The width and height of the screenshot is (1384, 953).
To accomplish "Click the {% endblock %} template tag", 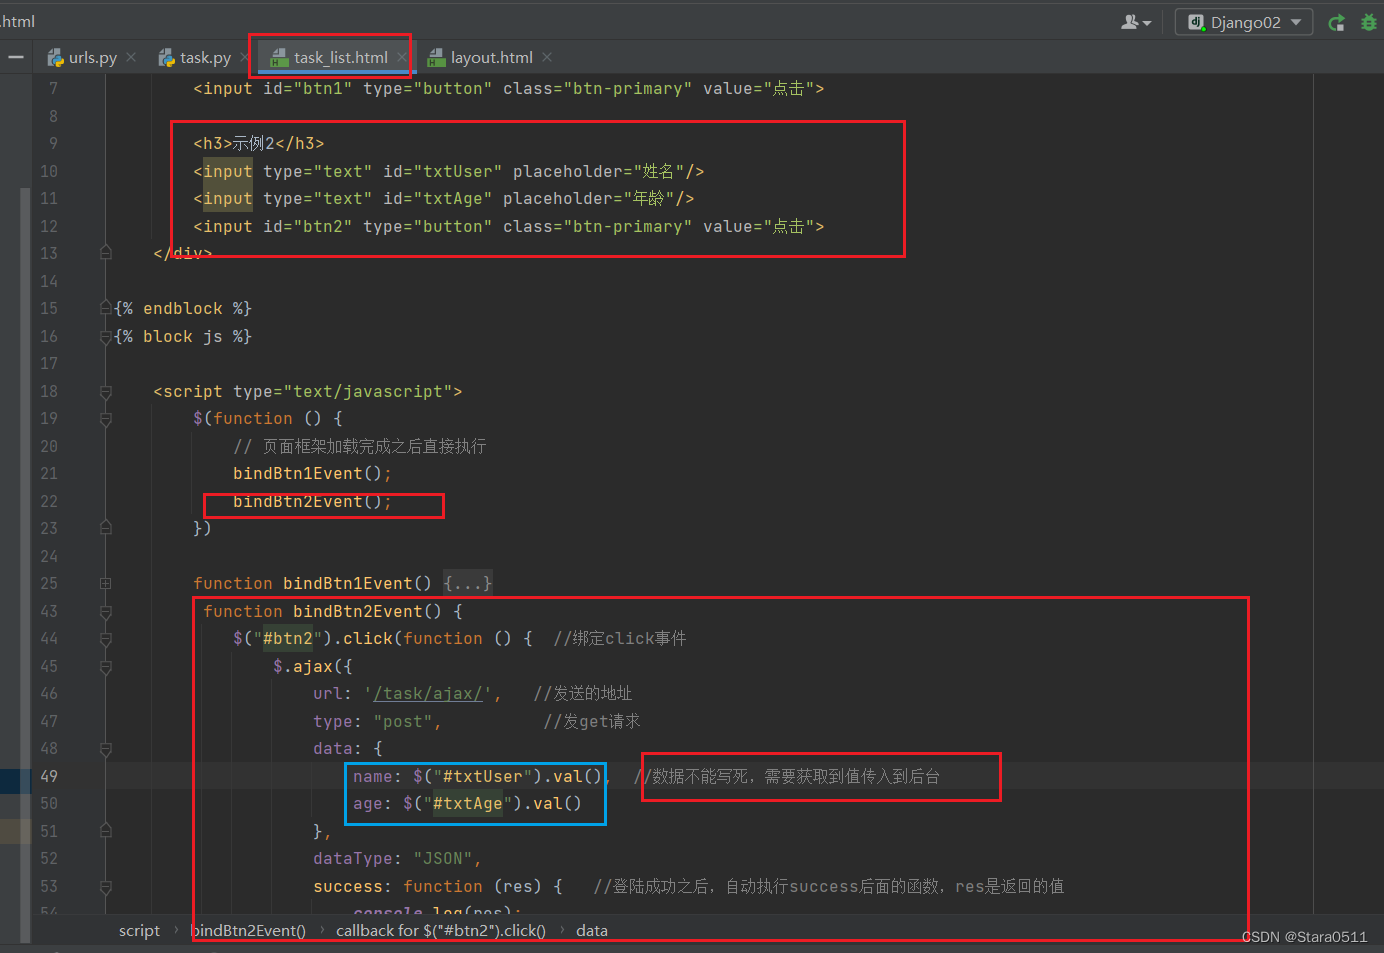I will tap(183, 308).
